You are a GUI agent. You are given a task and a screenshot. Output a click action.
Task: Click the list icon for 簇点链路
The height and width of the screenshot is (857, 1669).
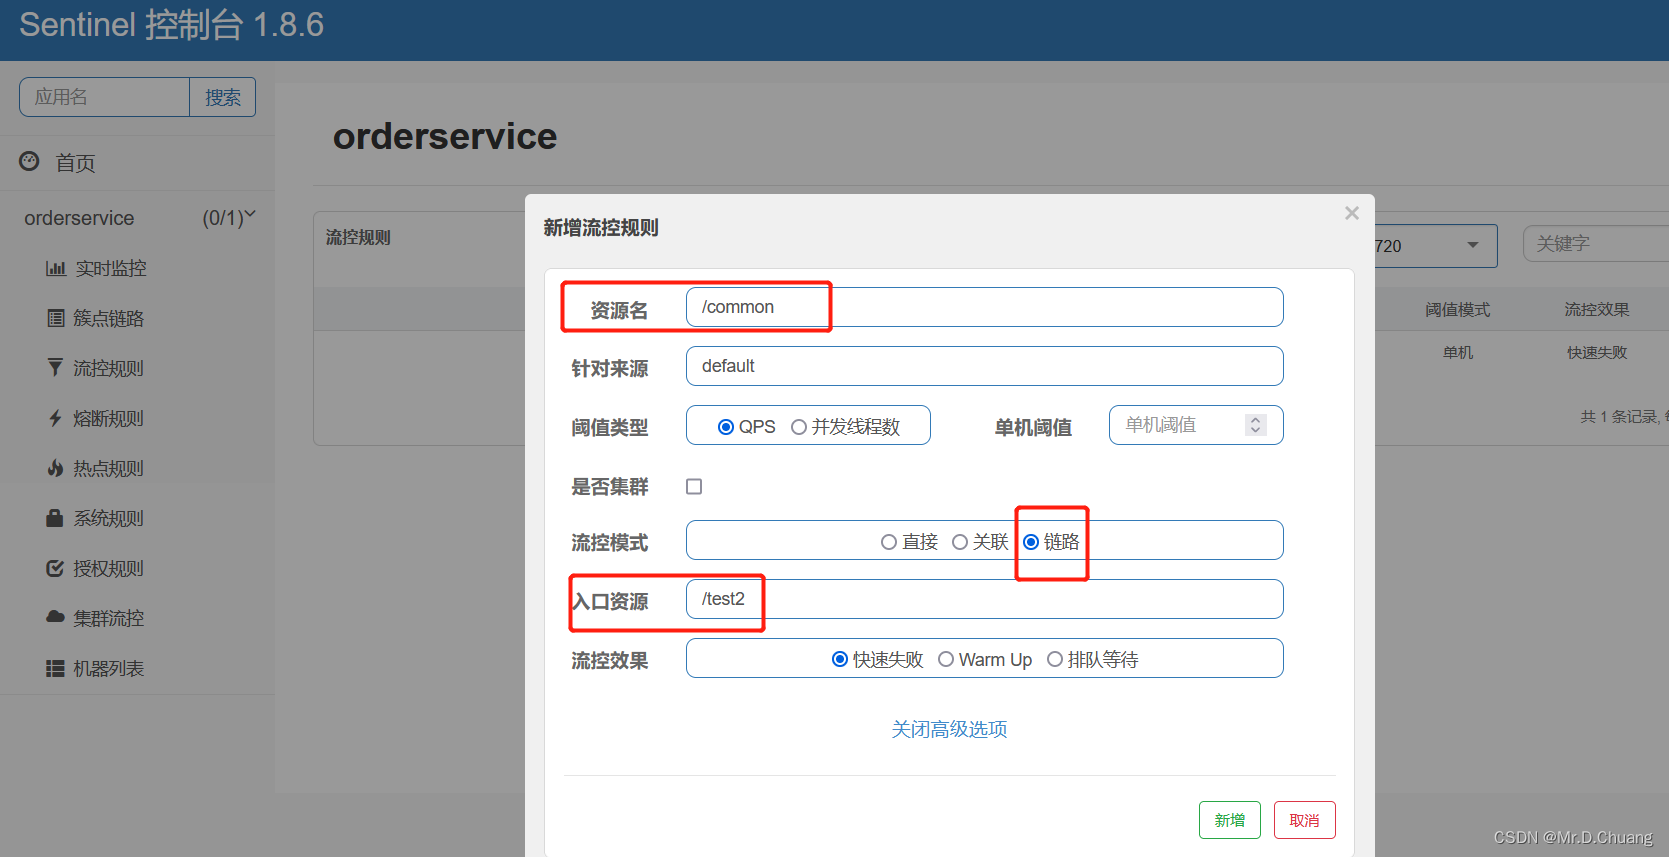(56, 318)
